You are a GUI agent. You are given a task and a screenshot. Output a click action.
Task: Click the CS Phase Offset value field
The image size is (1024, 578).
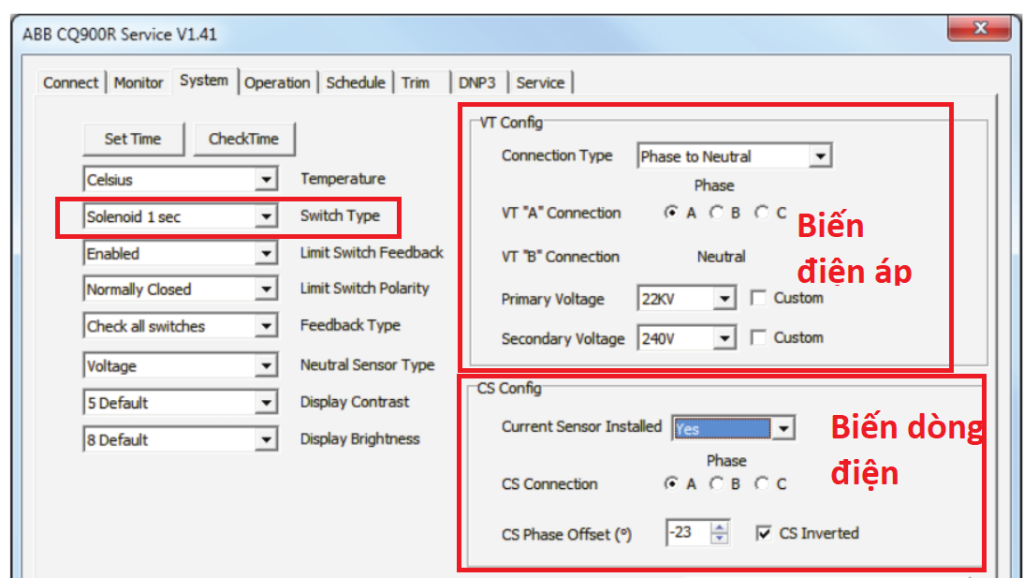[x=686, y=534]
